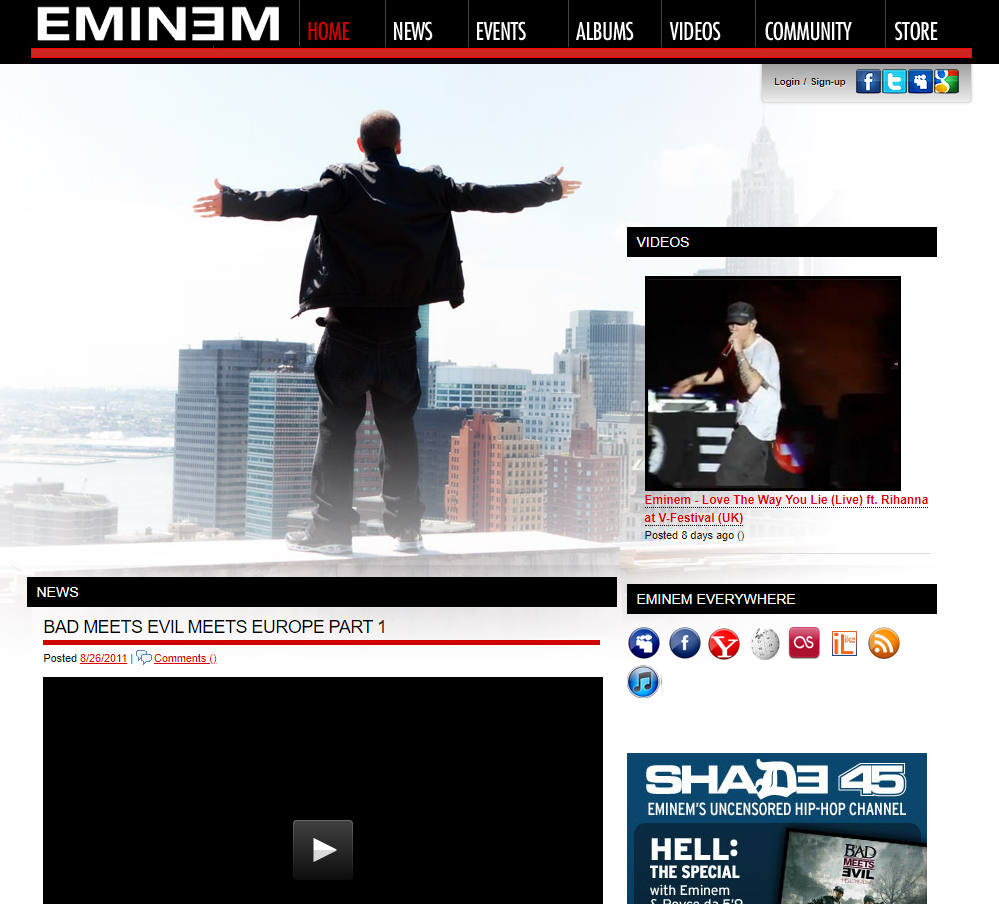This screenshot has width=999, height=904.
Task: Open the orange RSS feed icon
Action: point(884,643)
